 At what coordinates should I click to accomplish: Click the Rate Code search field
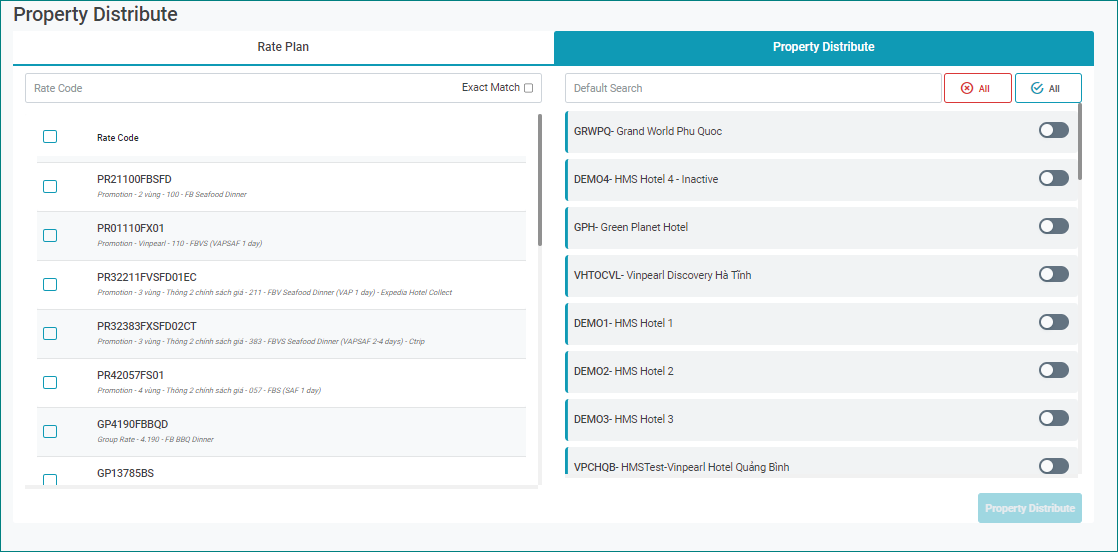tap(240, 88)
